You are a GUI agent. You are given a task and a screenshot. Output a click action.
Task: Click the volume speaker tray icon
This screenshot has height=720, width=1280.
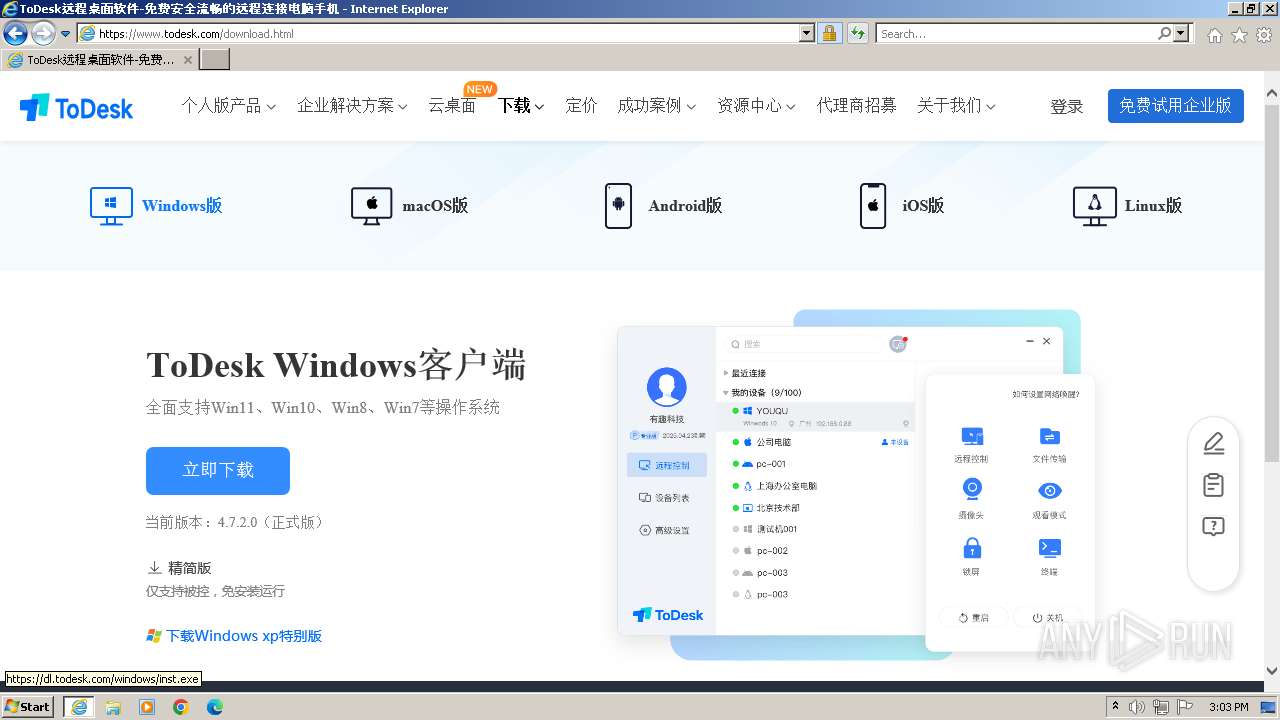[x=1137, y=707]
